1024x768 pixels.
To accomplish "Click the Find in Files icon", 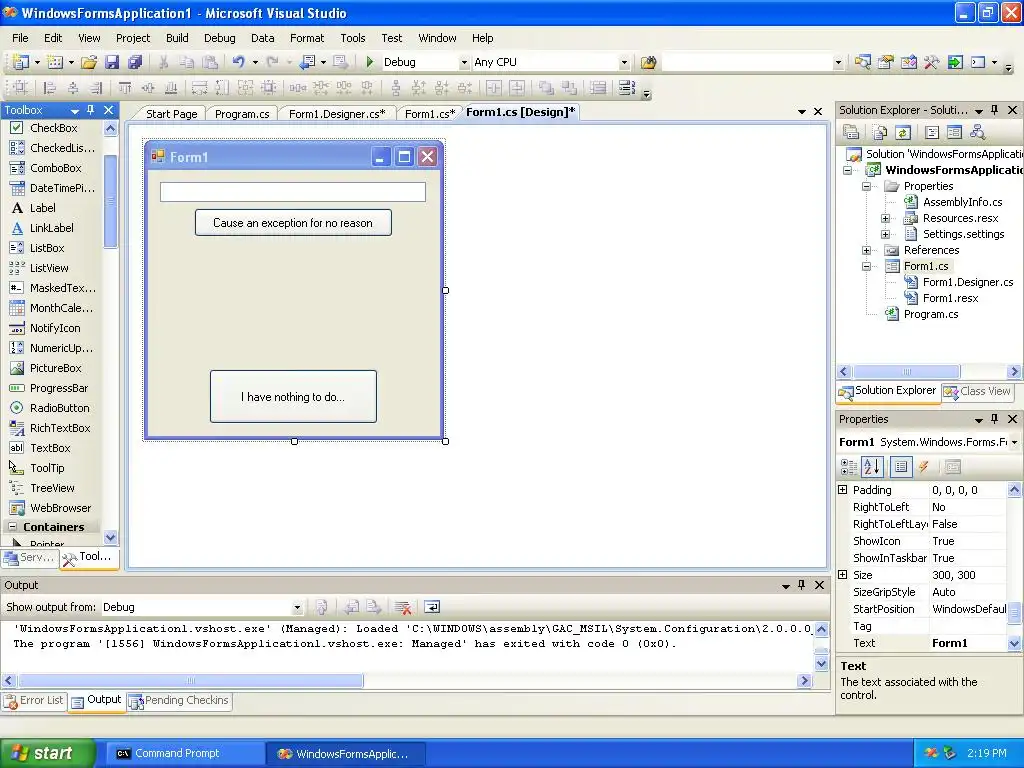I will click(648, 62).
